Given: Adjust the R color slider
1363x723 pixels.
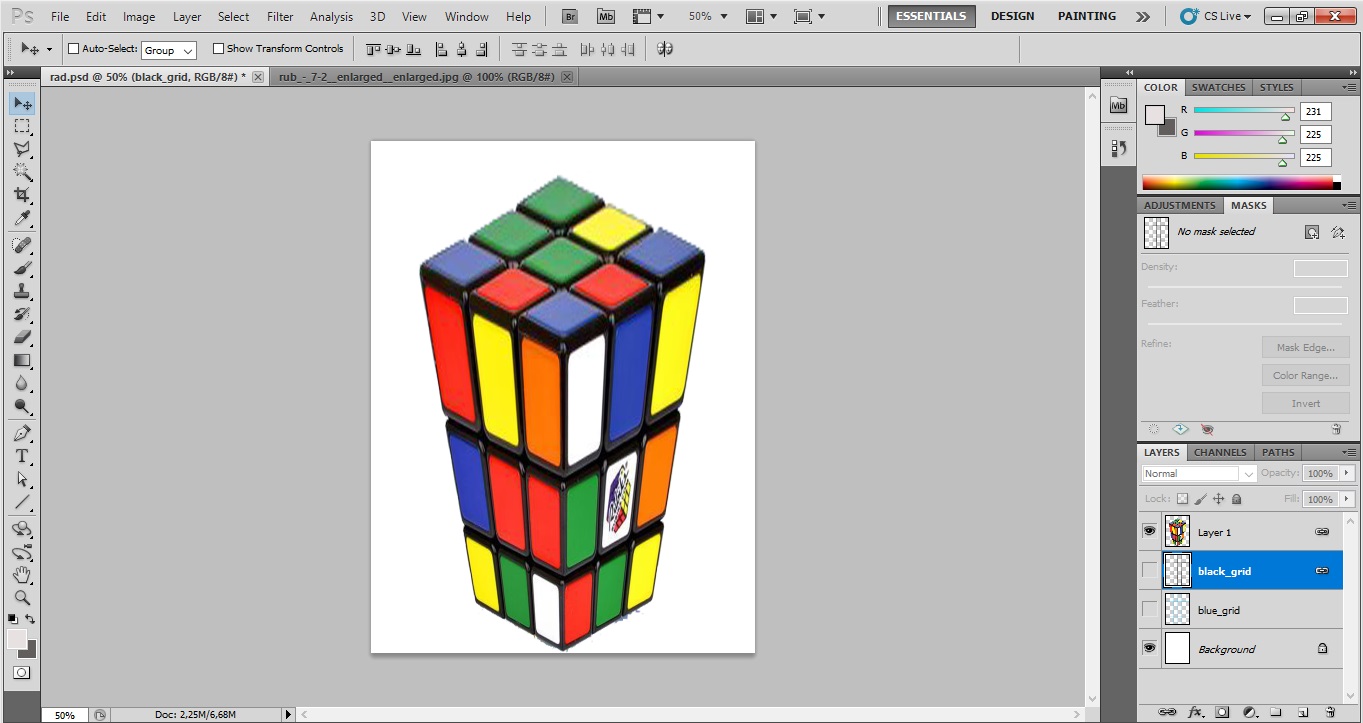Looking at the screenshot, I should tap(1285, 115).
